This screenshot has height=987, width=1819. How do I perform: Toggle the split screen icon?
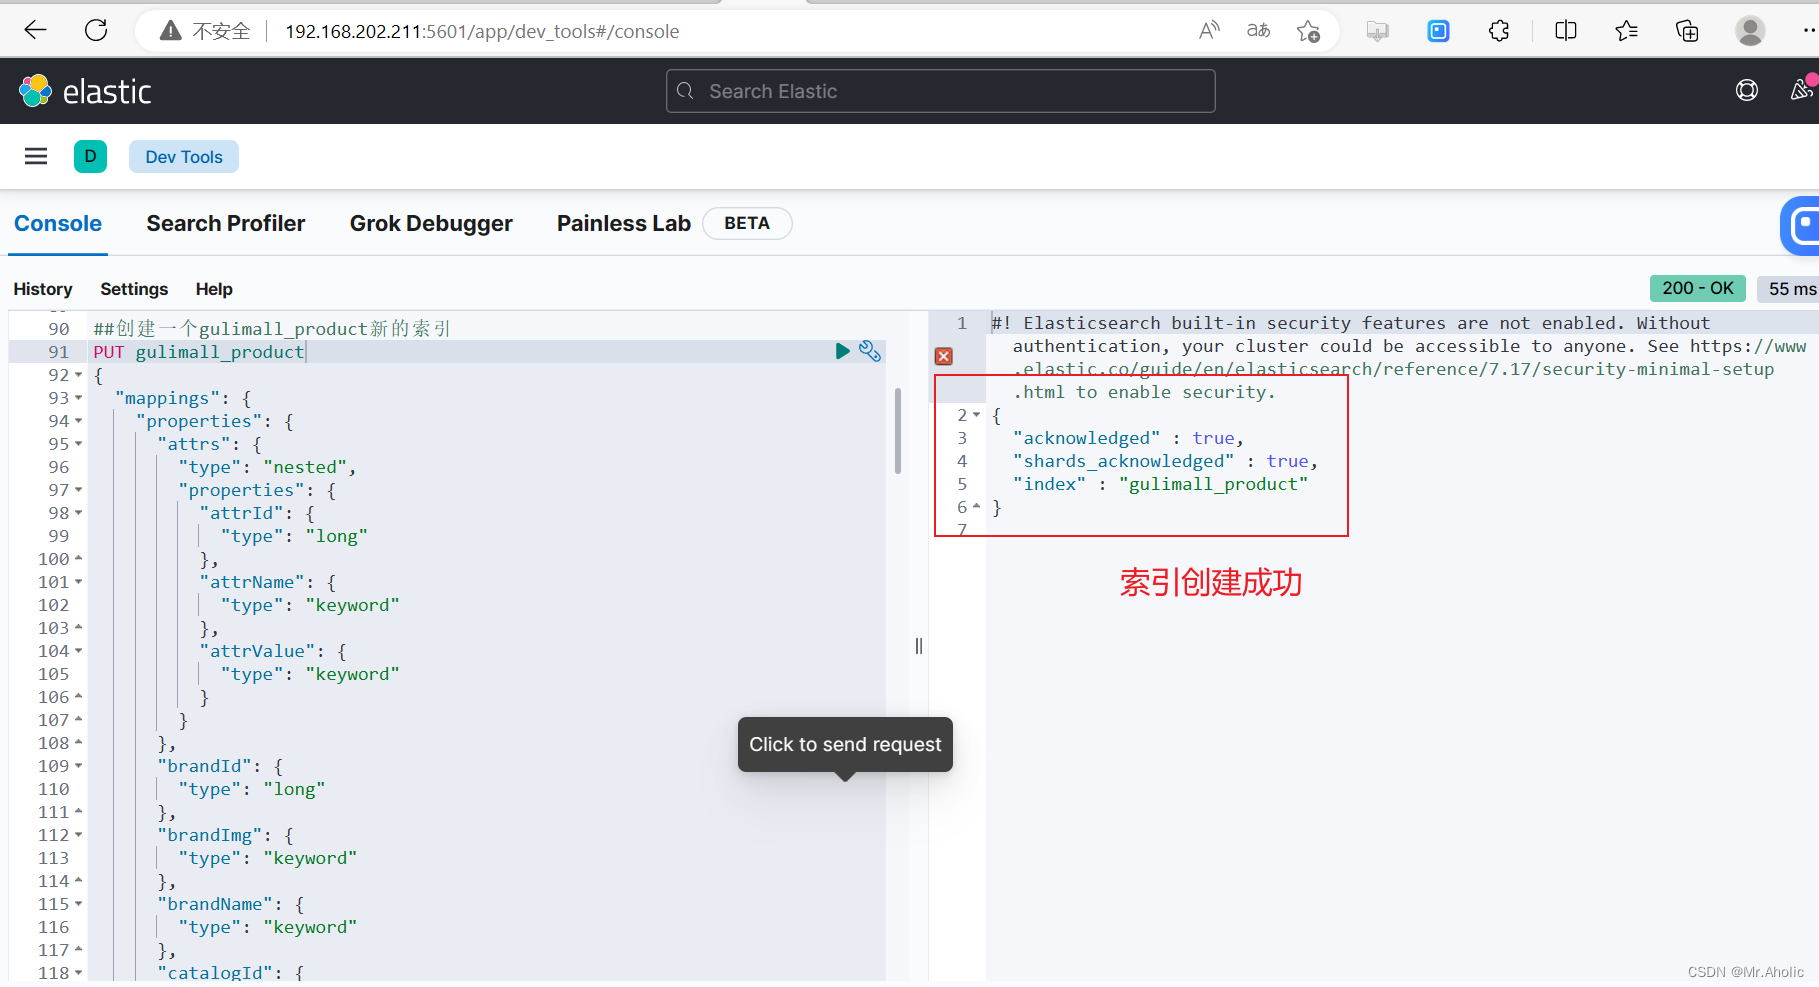coord(1566,31)
